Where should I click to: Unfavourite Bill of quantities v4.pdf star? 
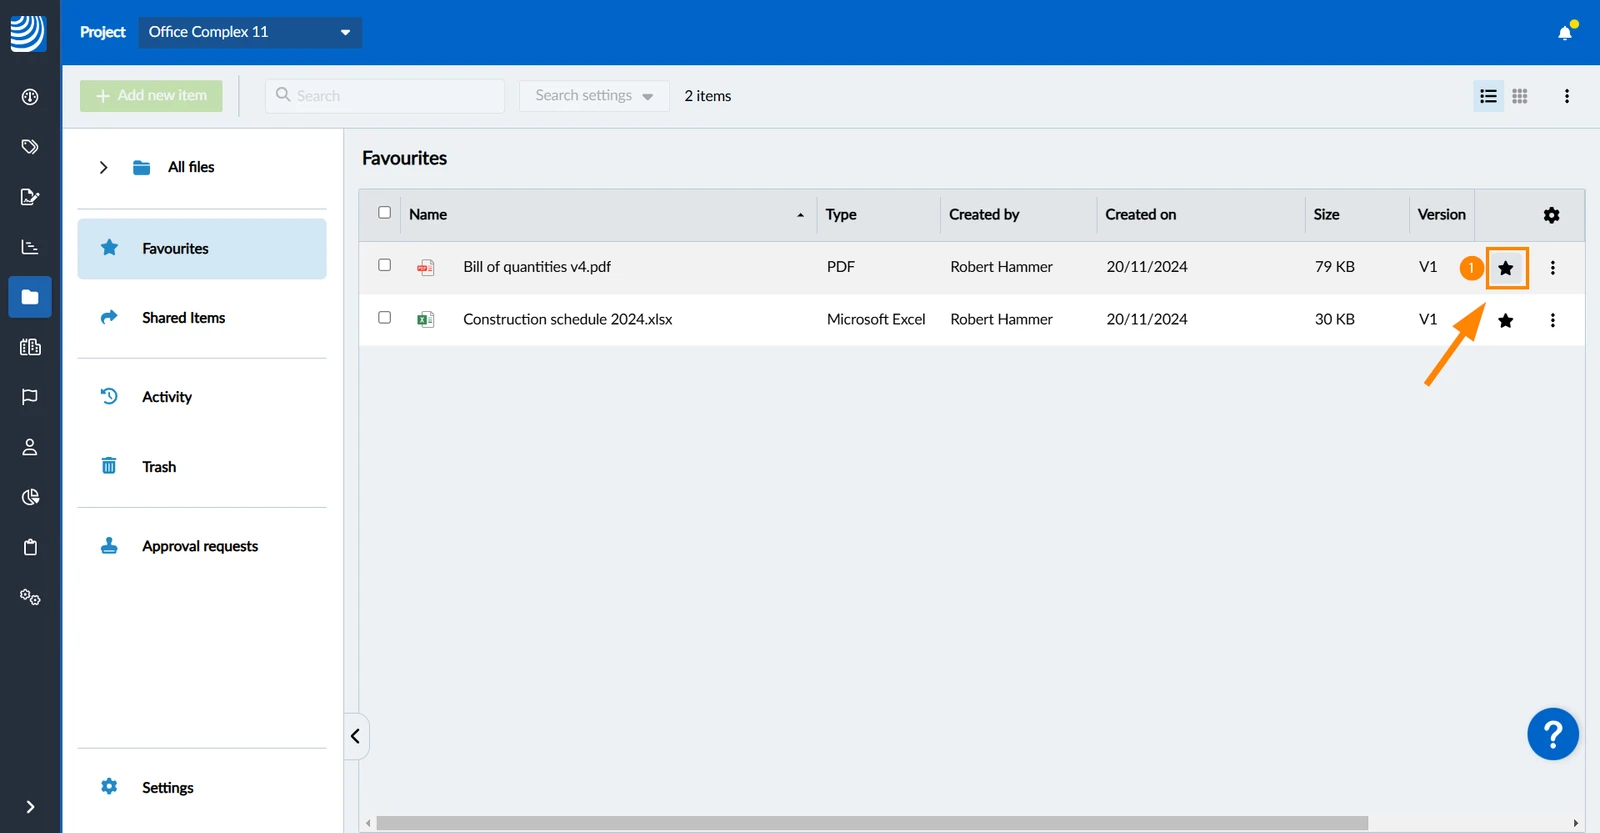(1506, 268)
